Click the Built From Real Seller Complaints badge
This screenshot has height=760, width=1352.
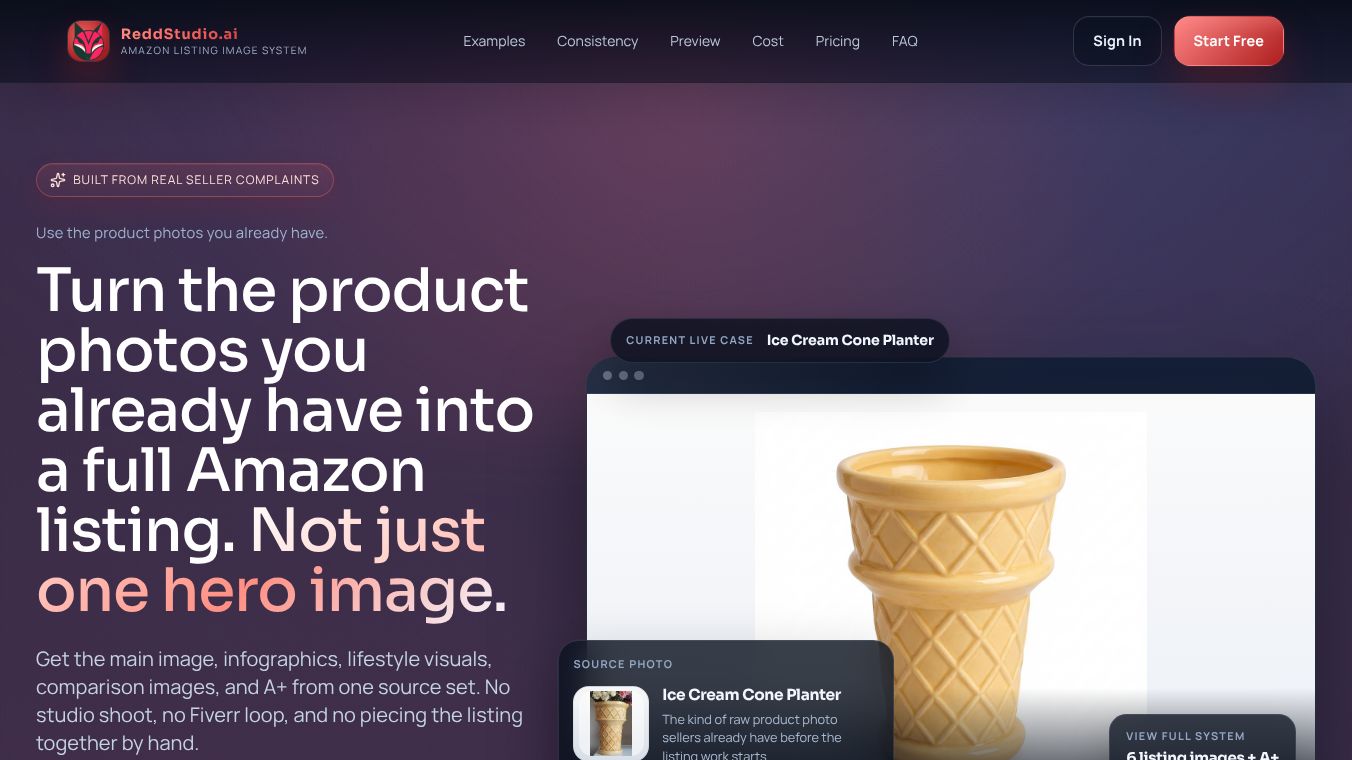[185, 180]
